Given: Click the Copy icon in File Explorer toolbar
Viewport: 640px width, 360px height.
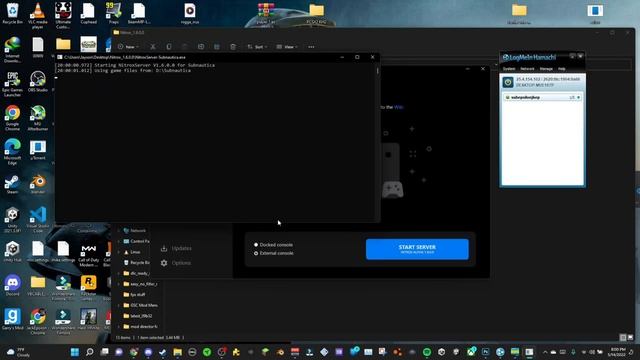Looking at the screenshot, I should tap(169, 47).
